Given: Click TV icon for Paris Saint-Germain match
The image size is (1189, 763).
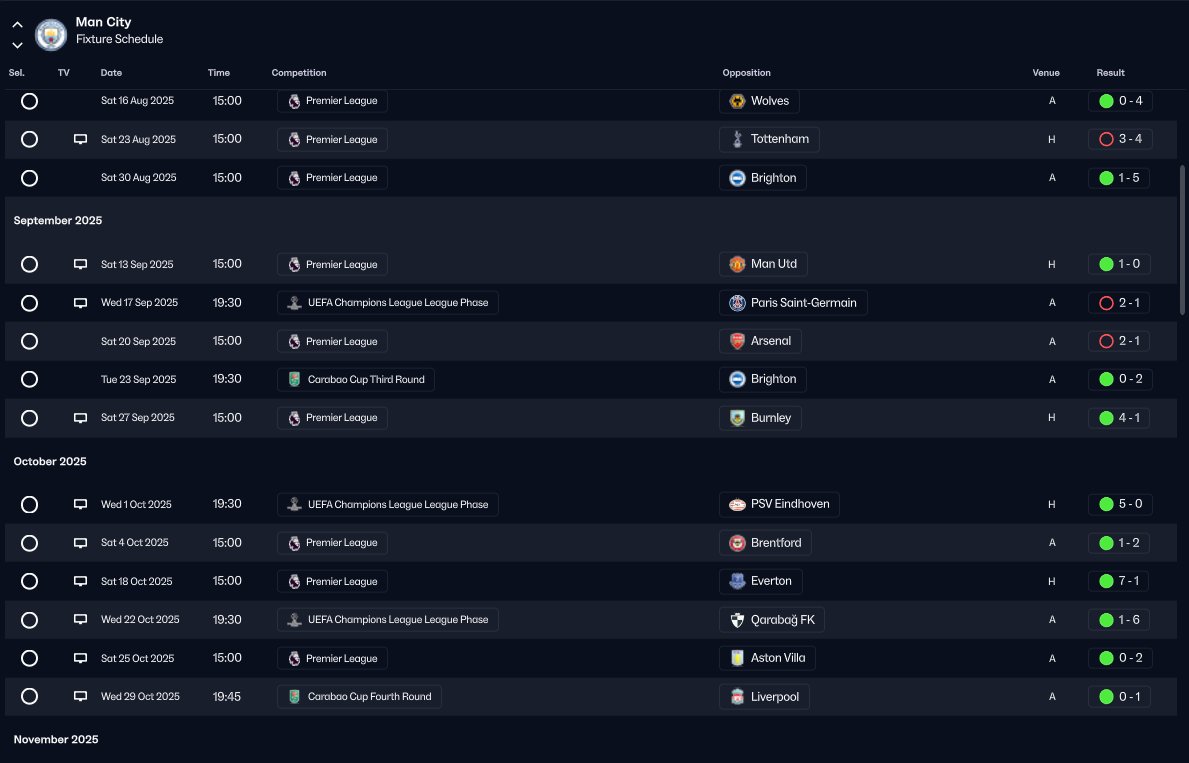Looking at the screenshot, I should (80, 303).
